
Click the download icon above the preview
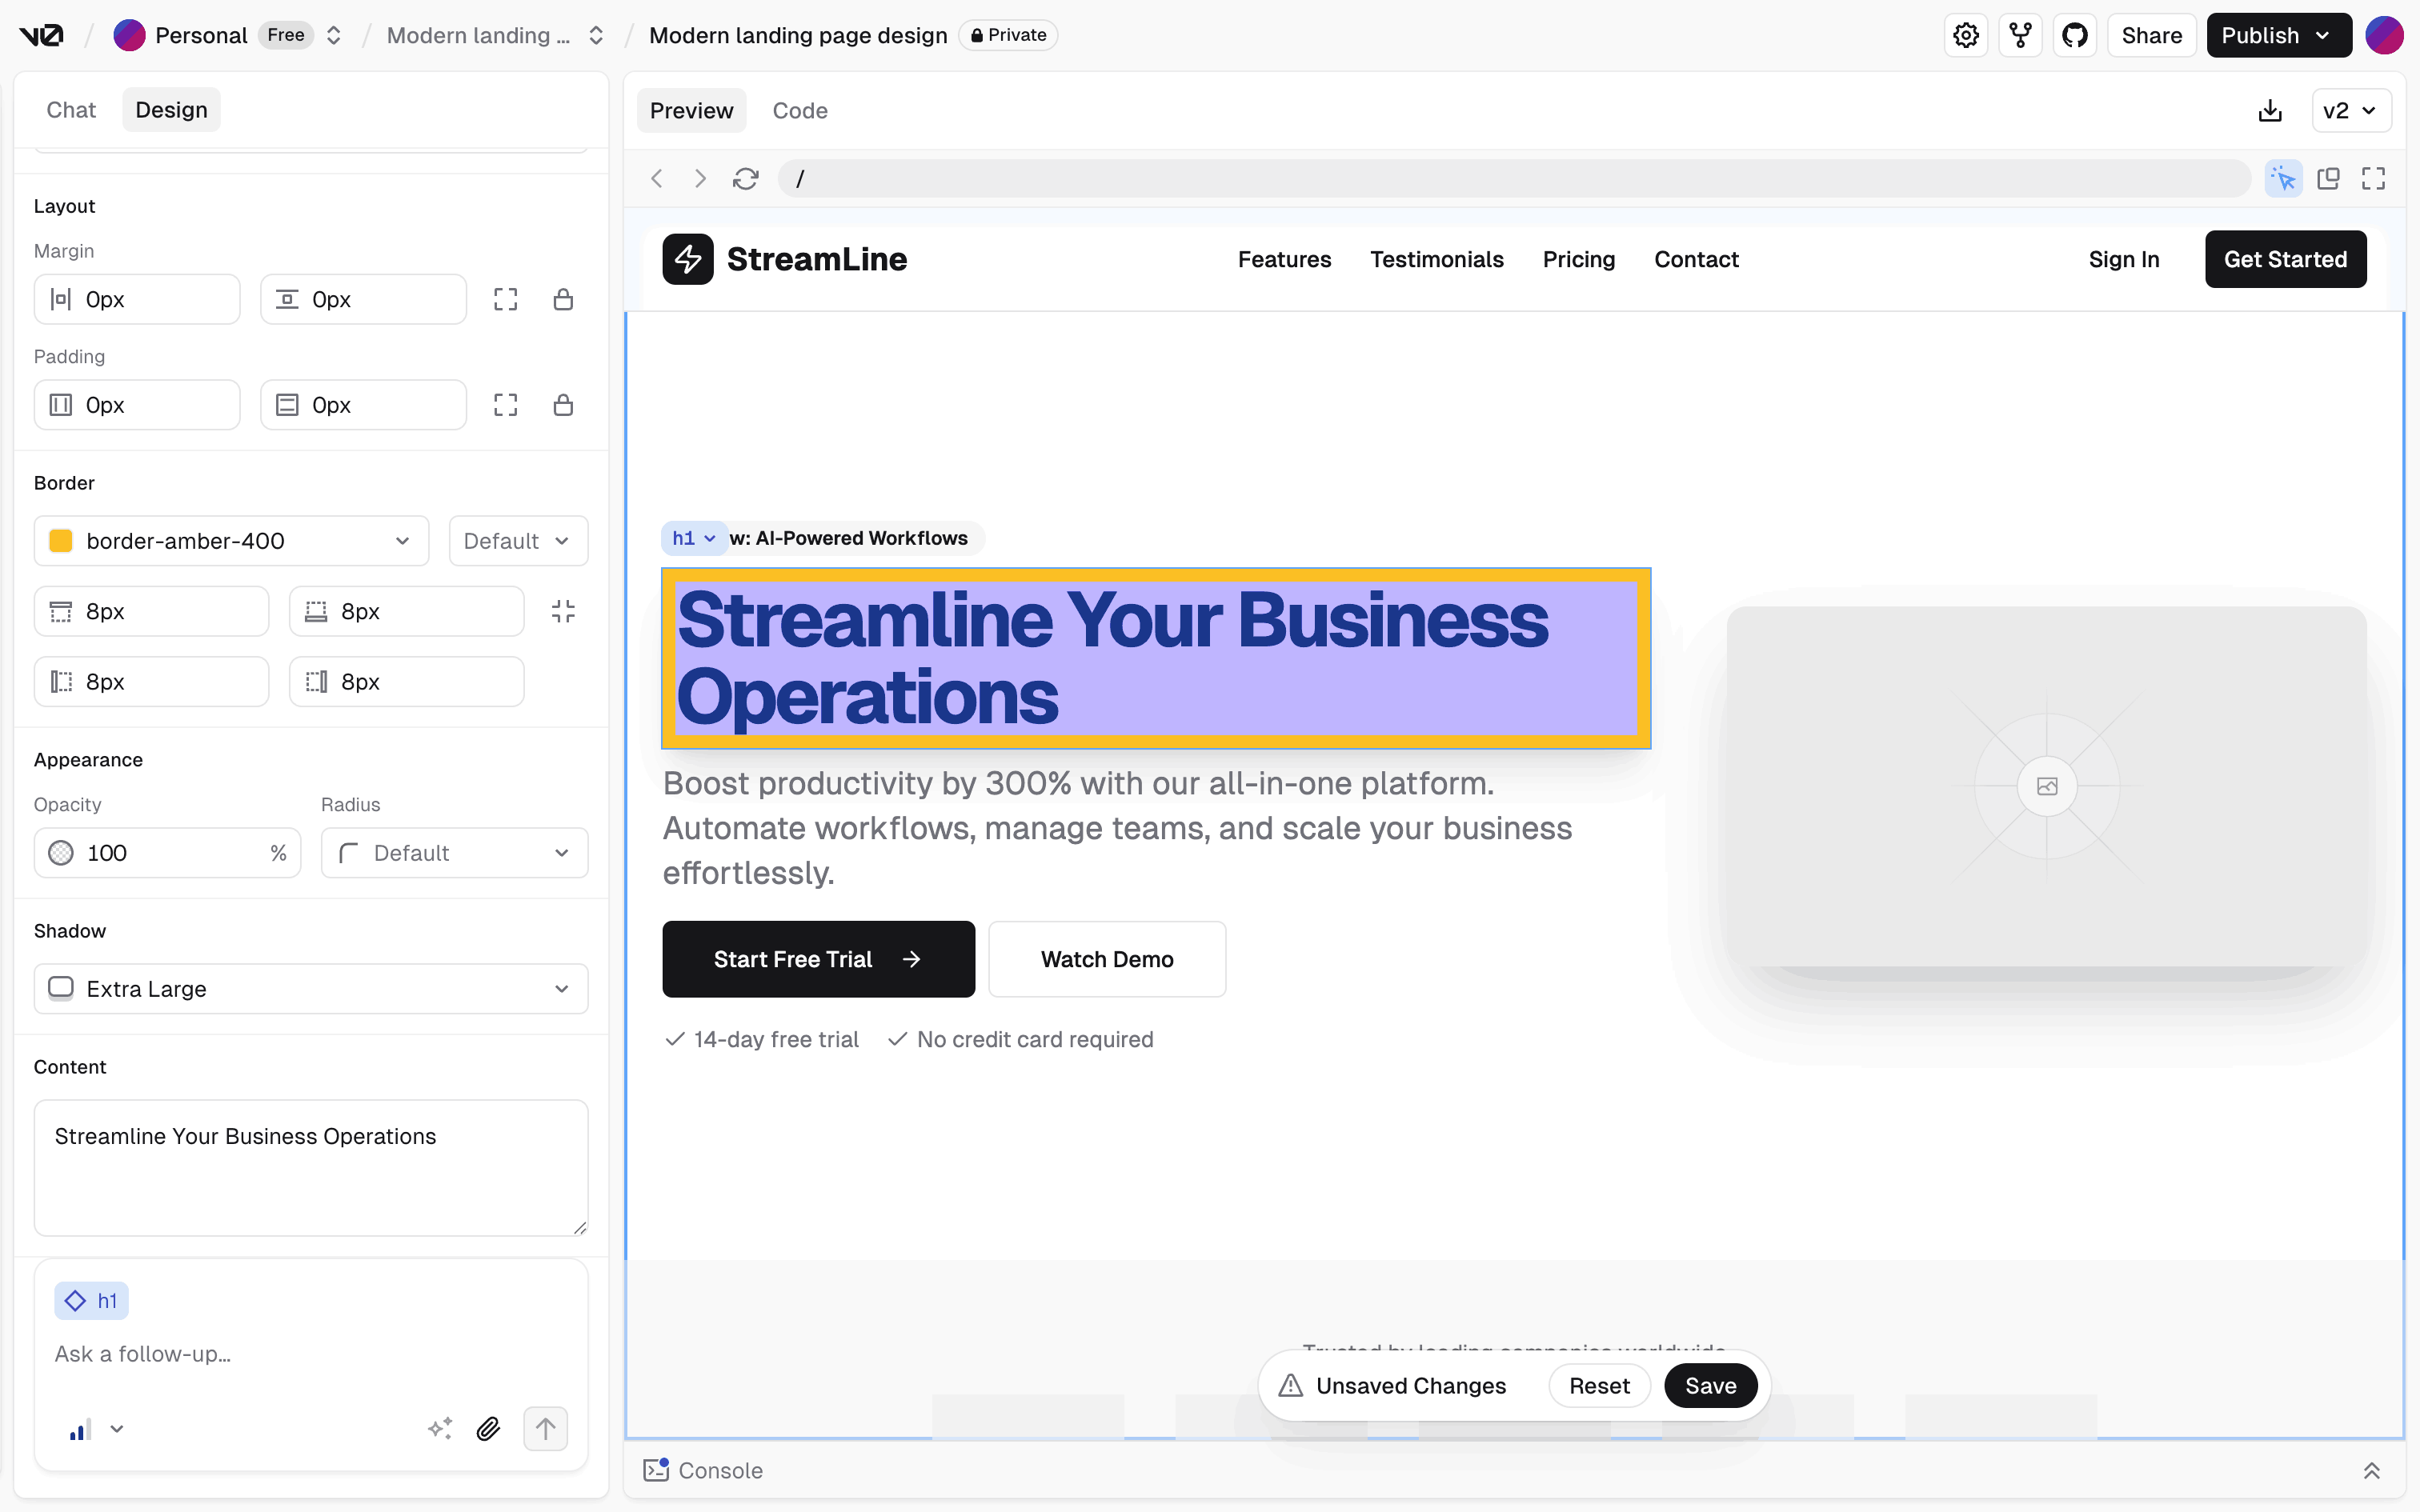tap(2270, 111)
